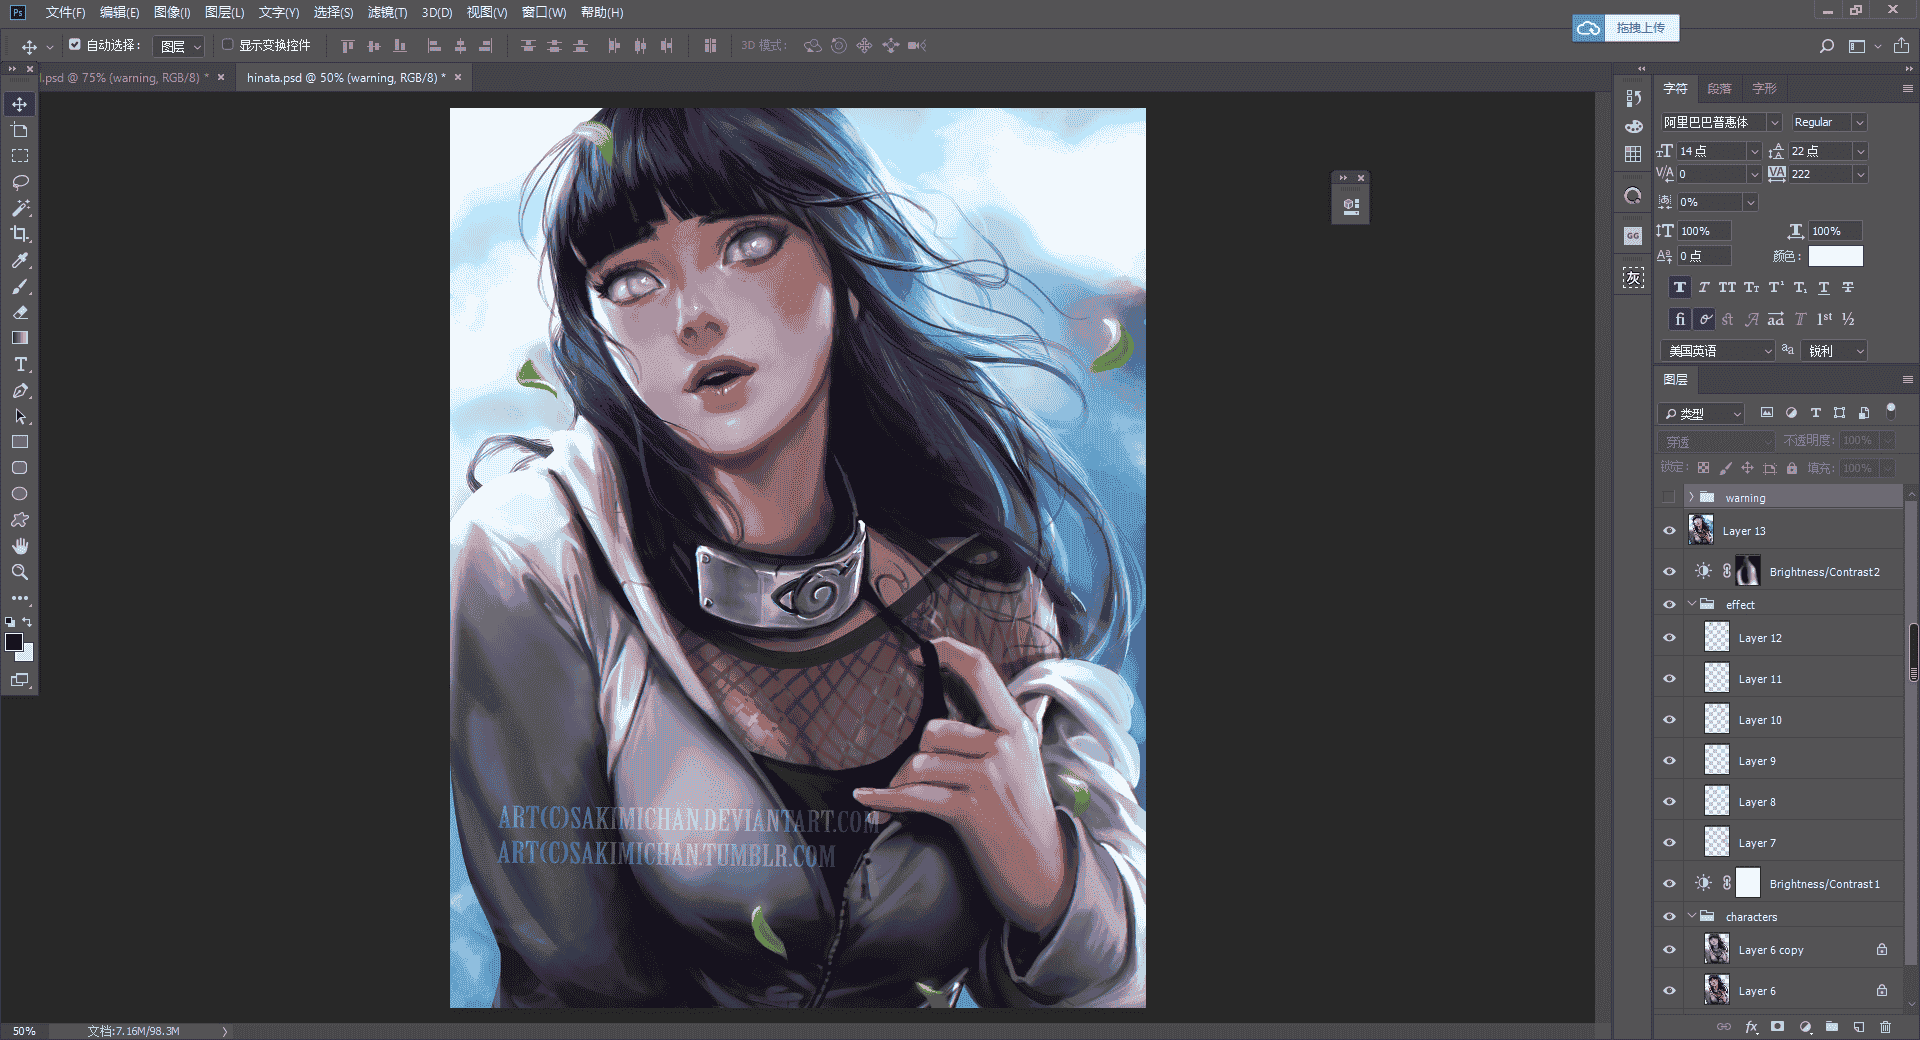Create new group via folder icon

pyautogui.click(x=1831, y=1027)
